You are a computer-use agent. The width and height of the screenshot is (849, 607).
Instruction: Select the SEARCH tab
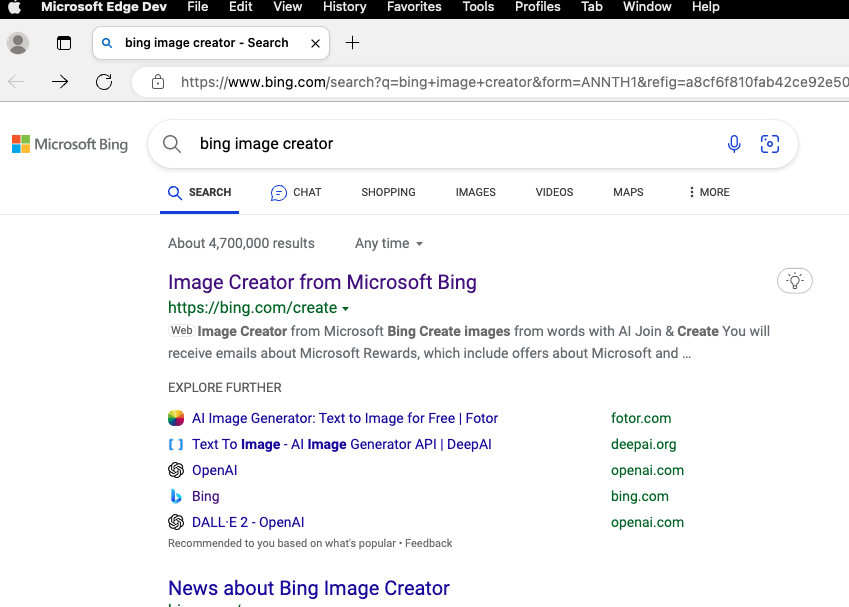point(199,192)
